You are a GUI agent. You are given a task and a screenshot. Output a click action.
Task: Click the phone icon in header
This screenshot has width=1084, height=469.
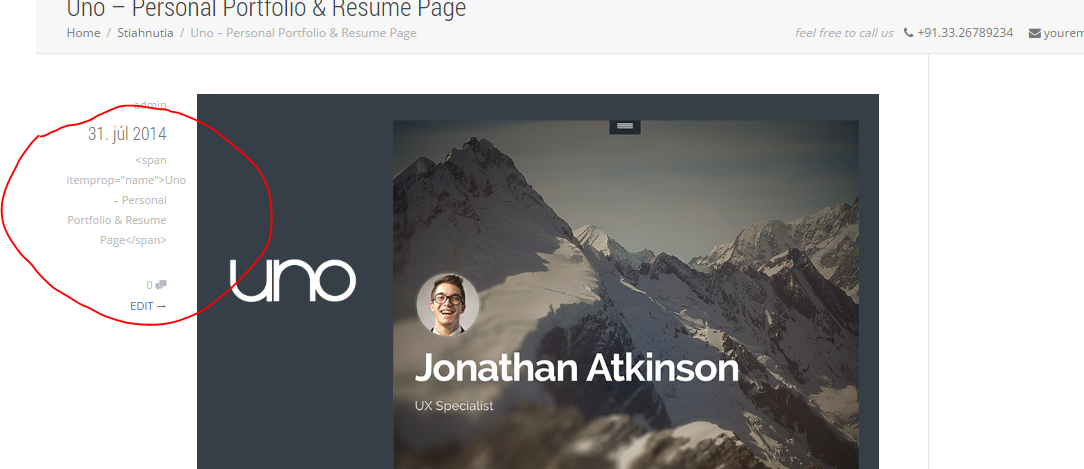pos(908,33)
